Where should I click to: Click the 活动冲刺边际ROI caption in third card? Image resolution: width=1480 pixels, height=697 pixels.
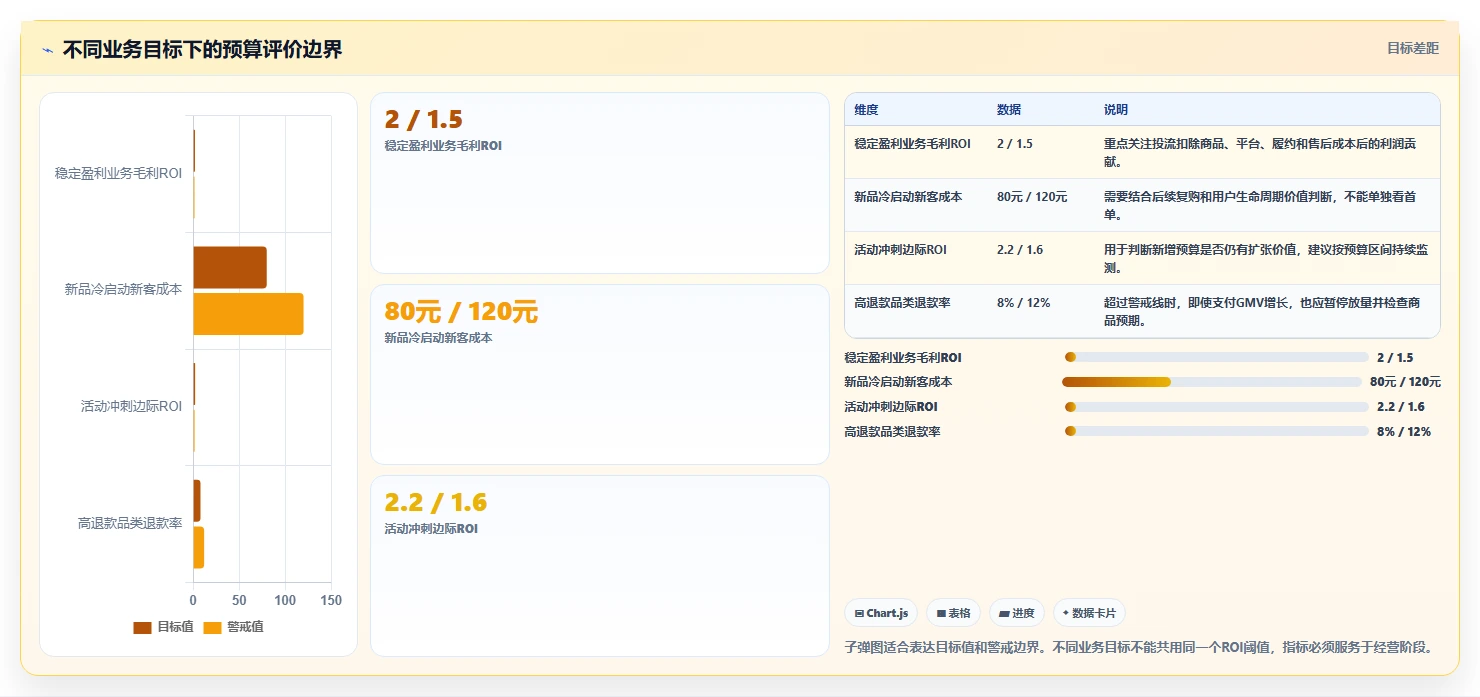point(431,529)
